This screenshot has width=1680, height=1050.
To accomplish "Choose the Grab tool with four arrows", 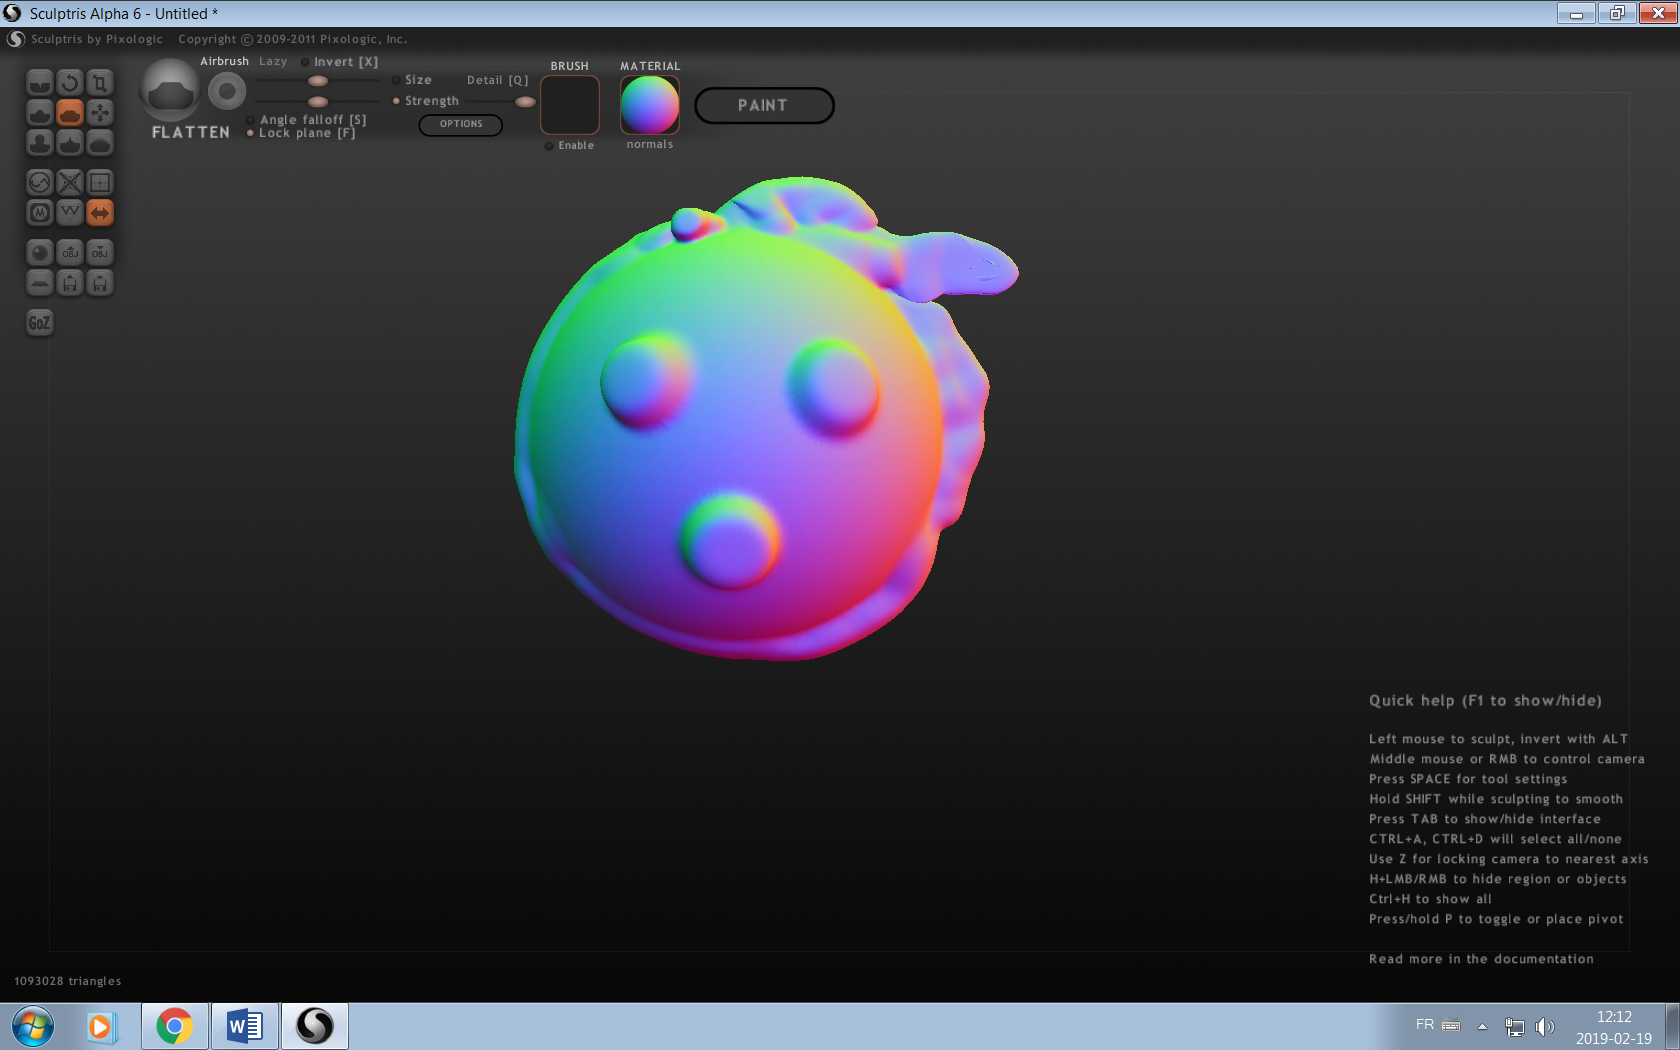I will coord(100,112).
